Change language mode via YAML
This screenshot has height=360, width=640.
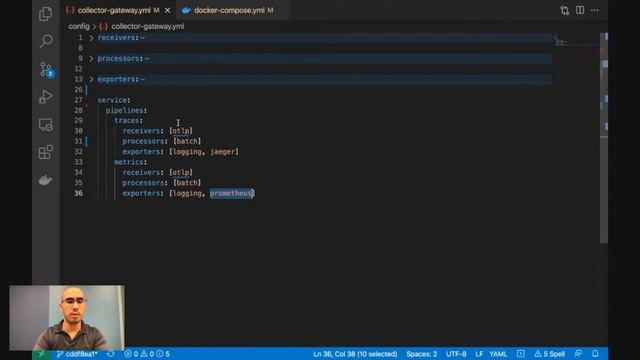click(x=498, y=354)
